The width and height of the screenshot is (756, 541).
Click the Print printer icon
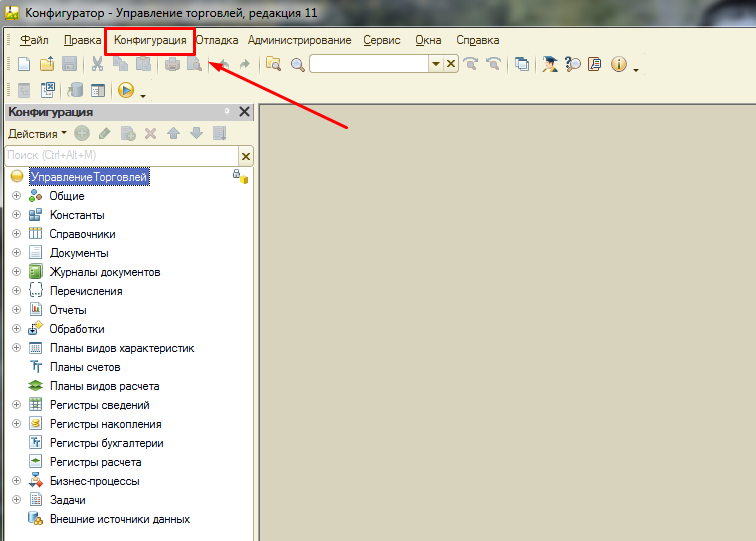172,64
